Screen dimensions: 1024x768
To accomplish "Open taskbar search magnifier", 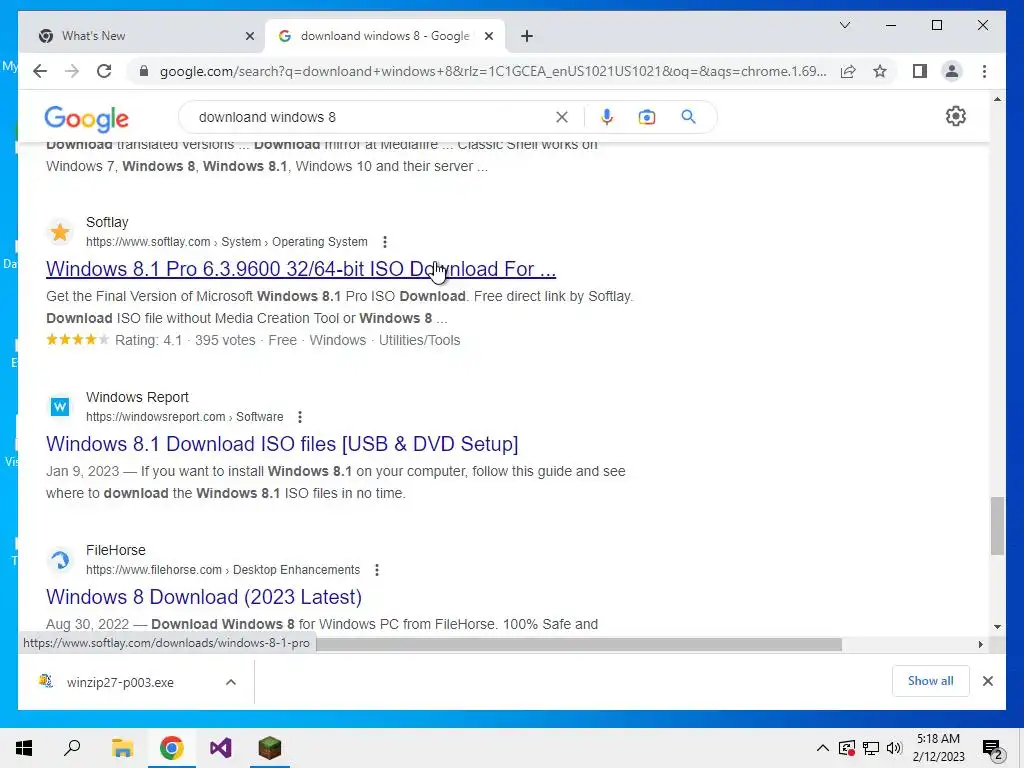I will [x=72, y=748].
